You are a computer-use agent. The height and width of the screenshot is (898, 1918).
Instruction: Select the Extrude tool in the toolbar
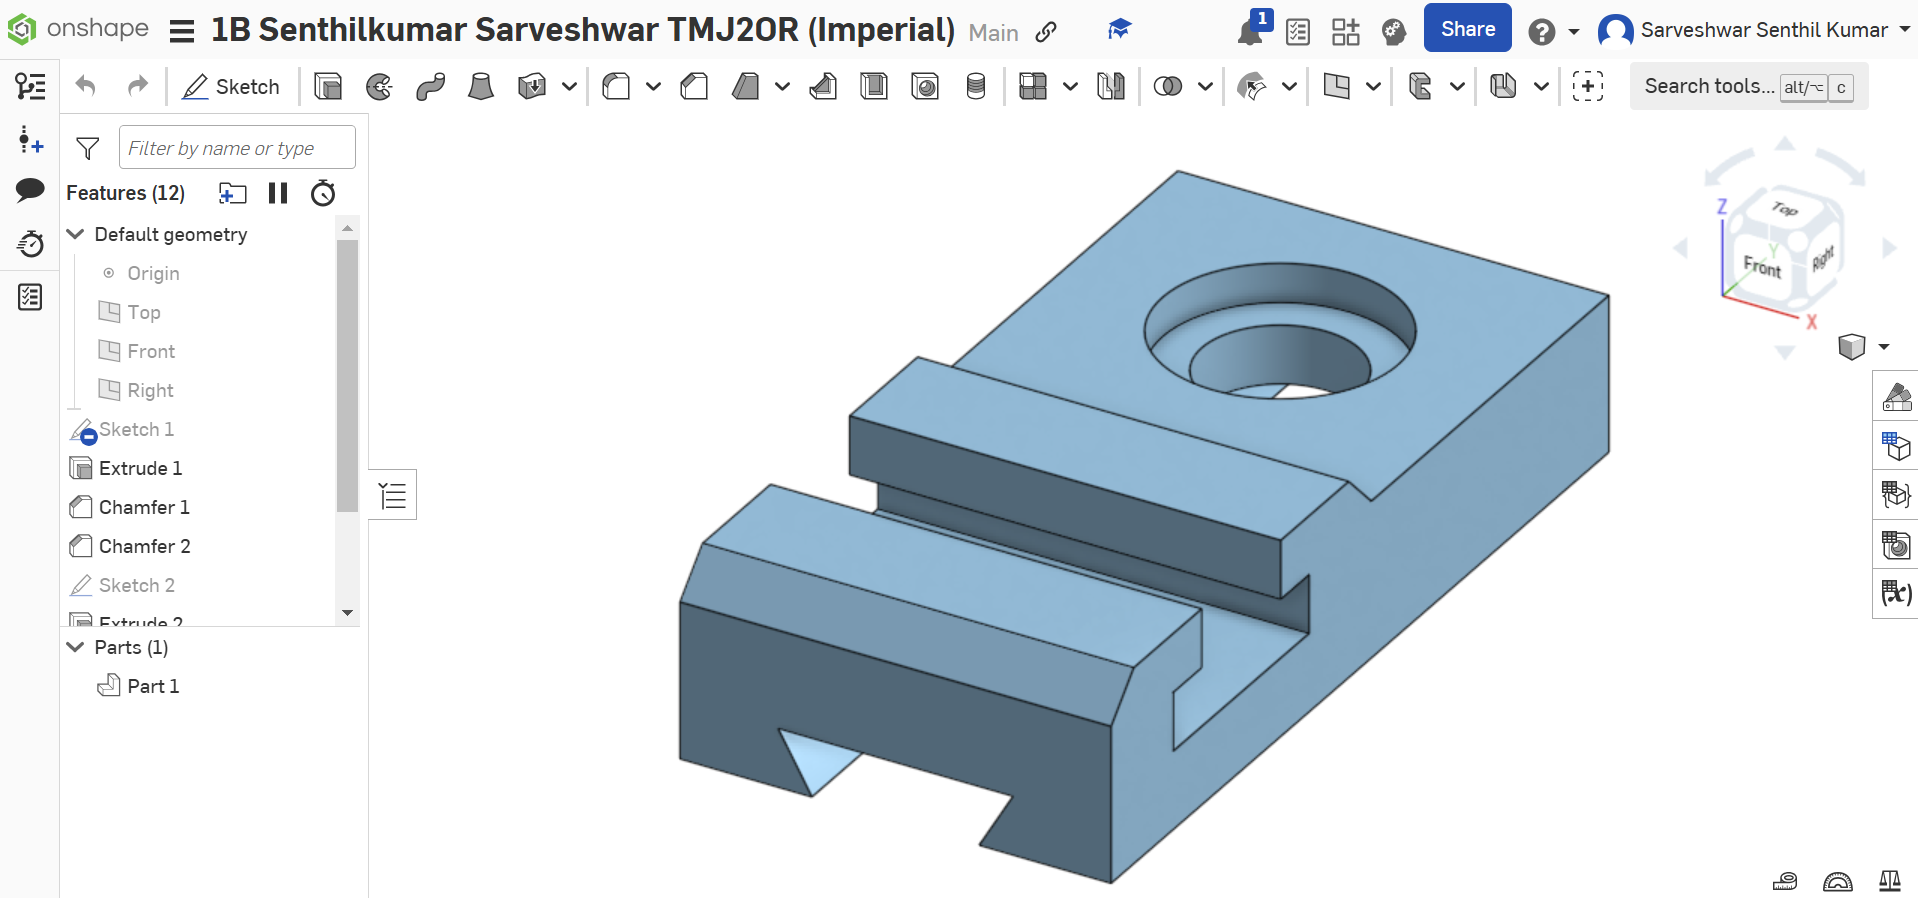tap(328, 87)
